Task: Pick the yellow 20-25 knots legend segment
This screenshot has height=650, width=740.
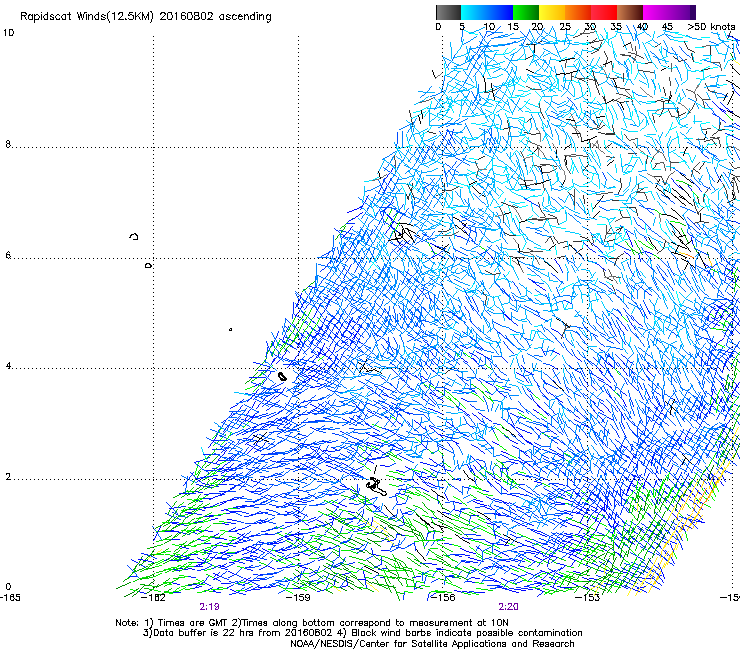Action: 552,12
